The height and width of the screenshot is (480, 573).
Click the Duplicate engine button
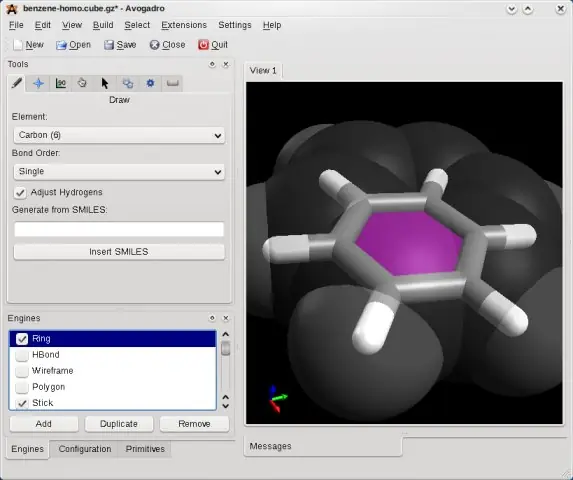tap(119, 424)
